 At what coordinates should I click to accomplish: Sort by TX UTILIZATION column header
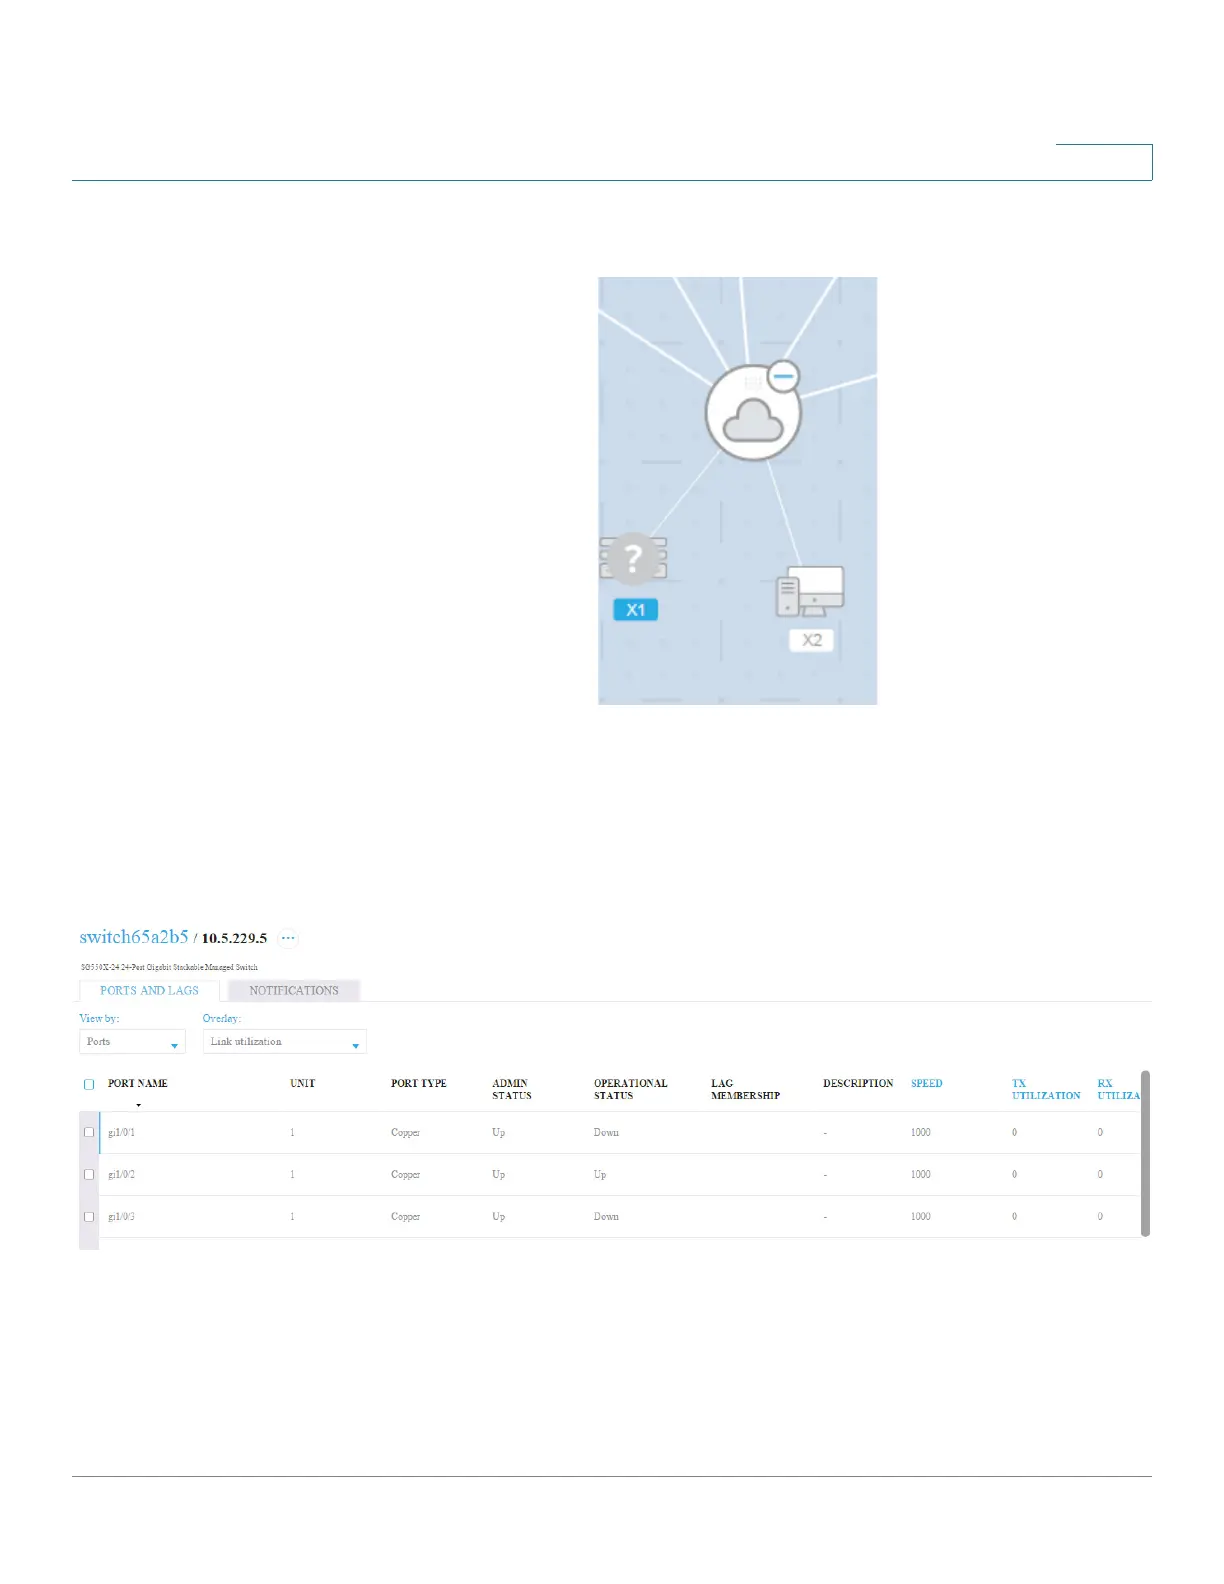point(1046,1090)
